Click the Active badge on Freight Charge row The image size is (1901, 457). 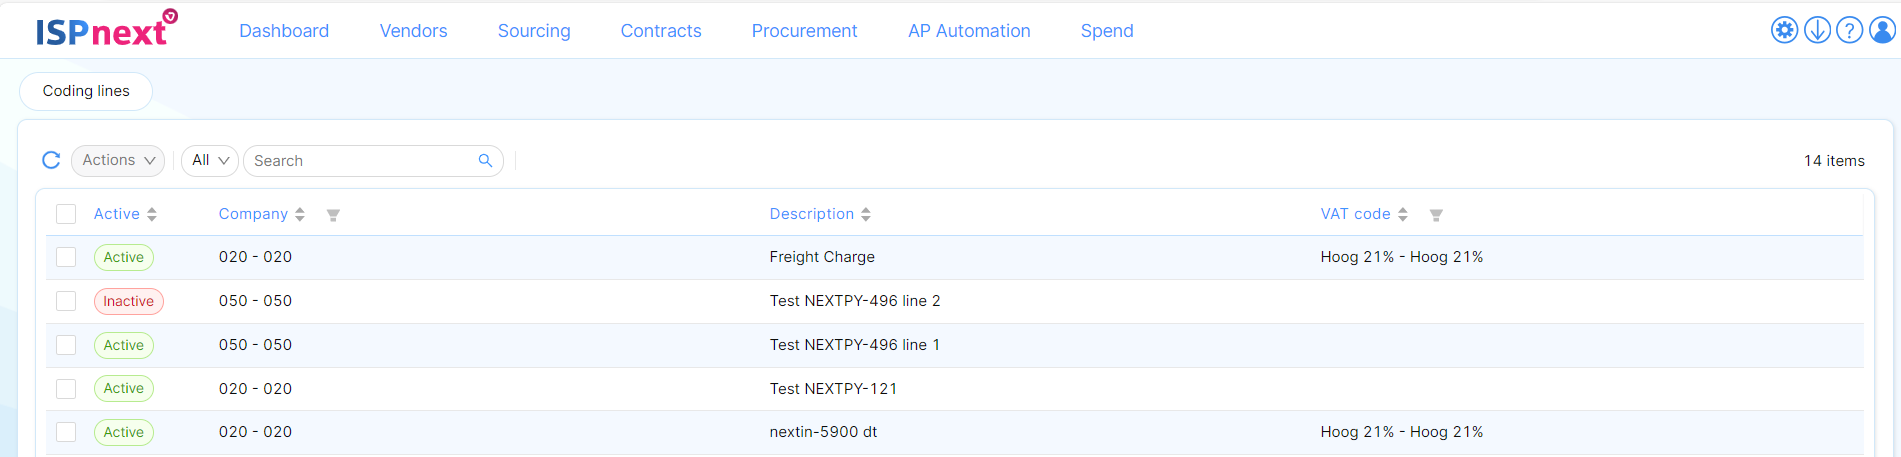pyautogui.click(x=124, y=257)
